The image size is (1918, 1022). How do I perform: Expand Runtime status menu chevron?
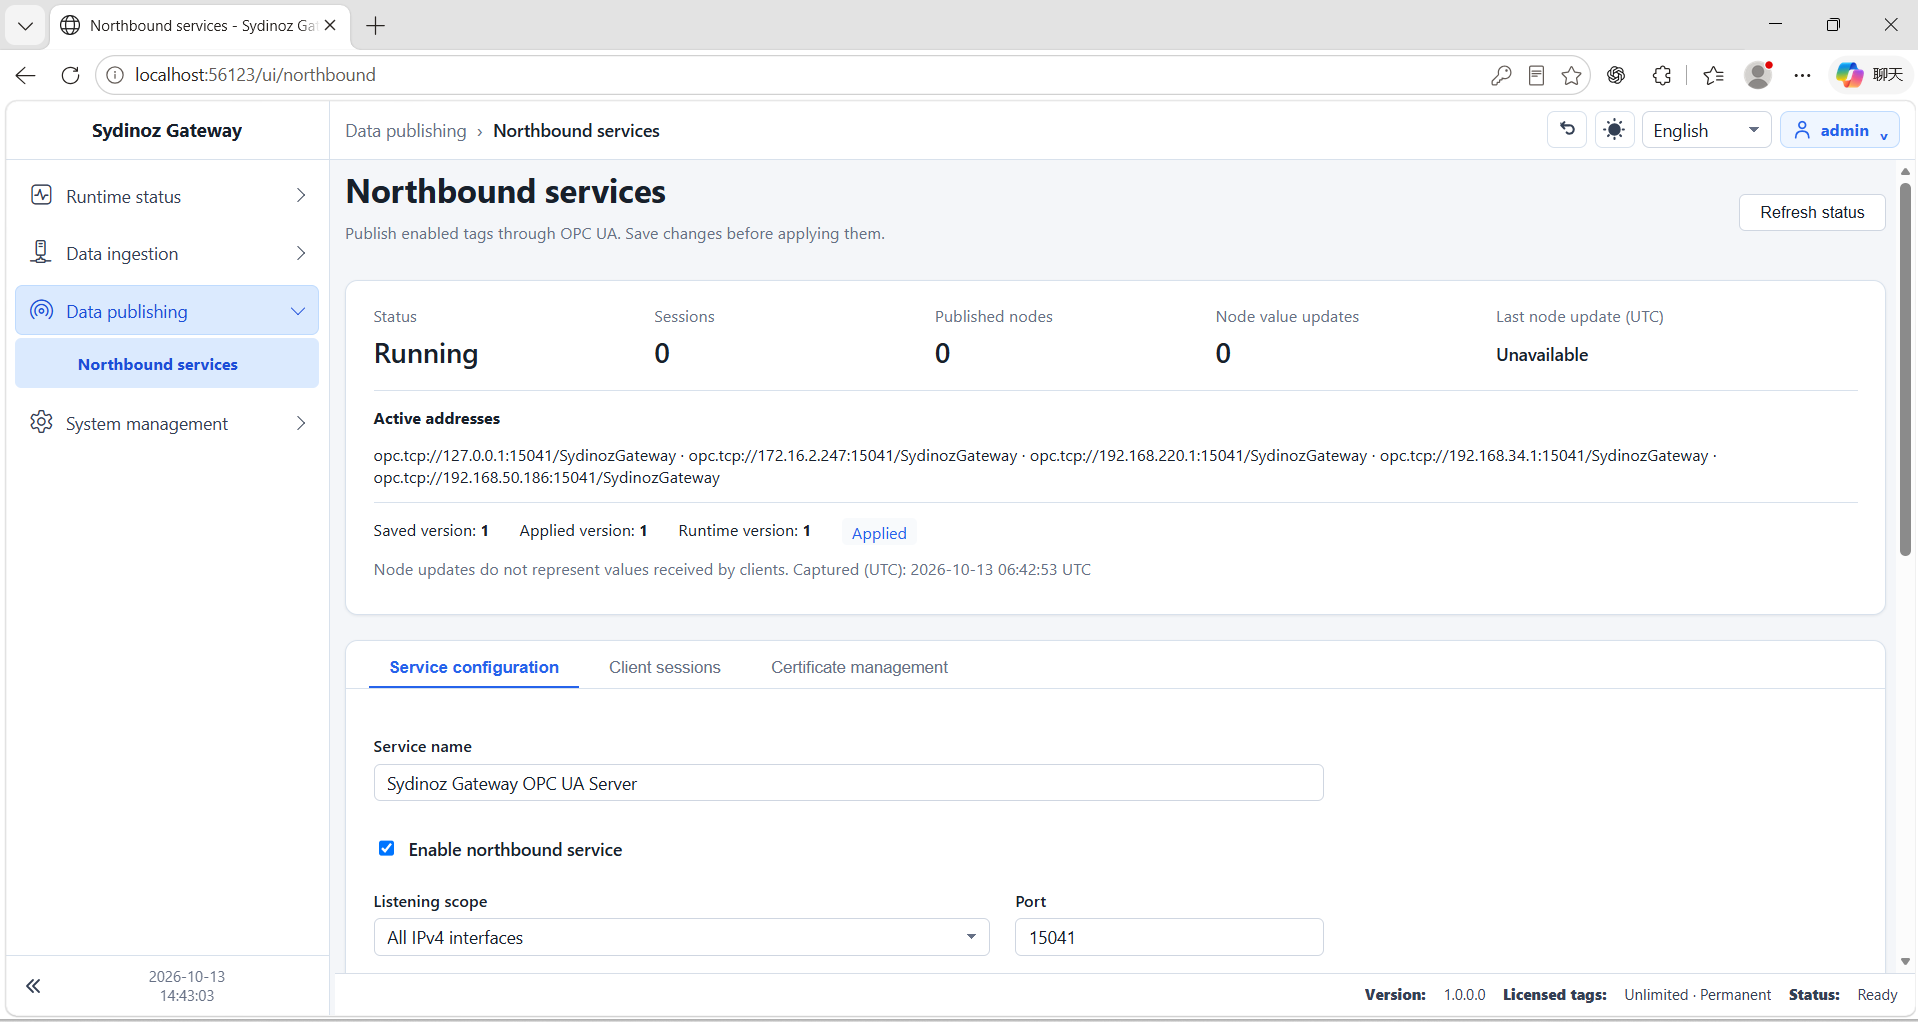tap(301, 196)
